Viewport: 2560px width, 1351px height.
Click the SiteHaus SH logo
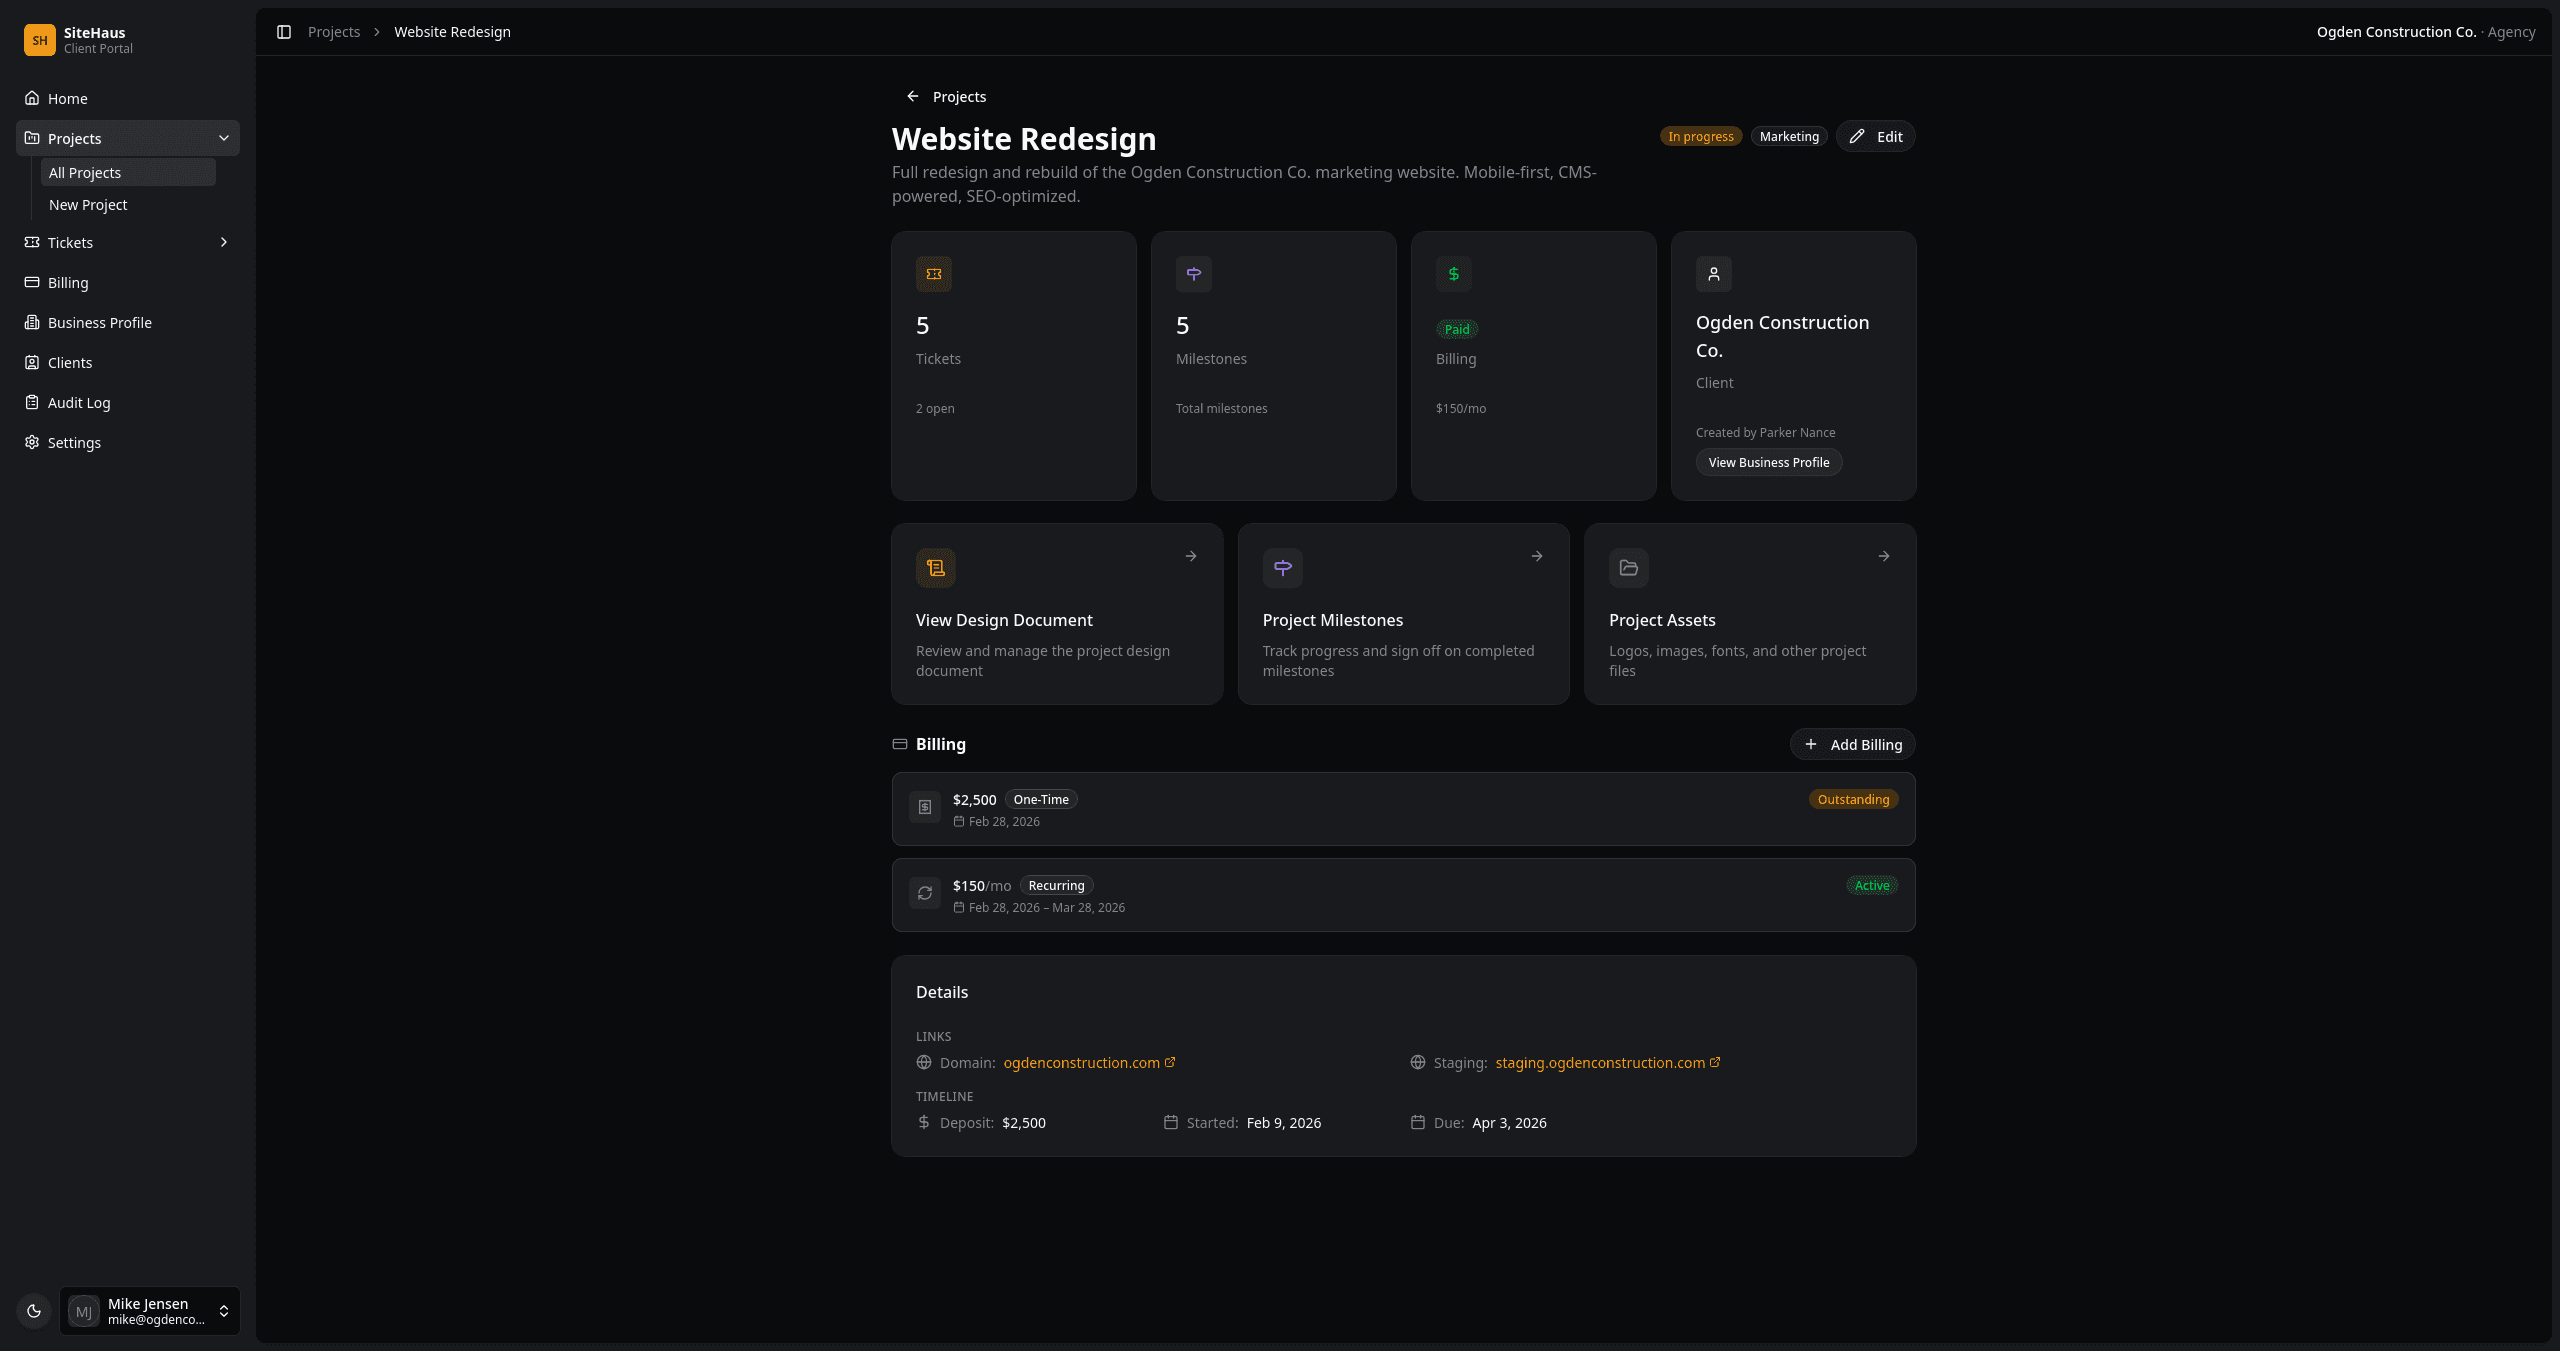coord(39,40)
